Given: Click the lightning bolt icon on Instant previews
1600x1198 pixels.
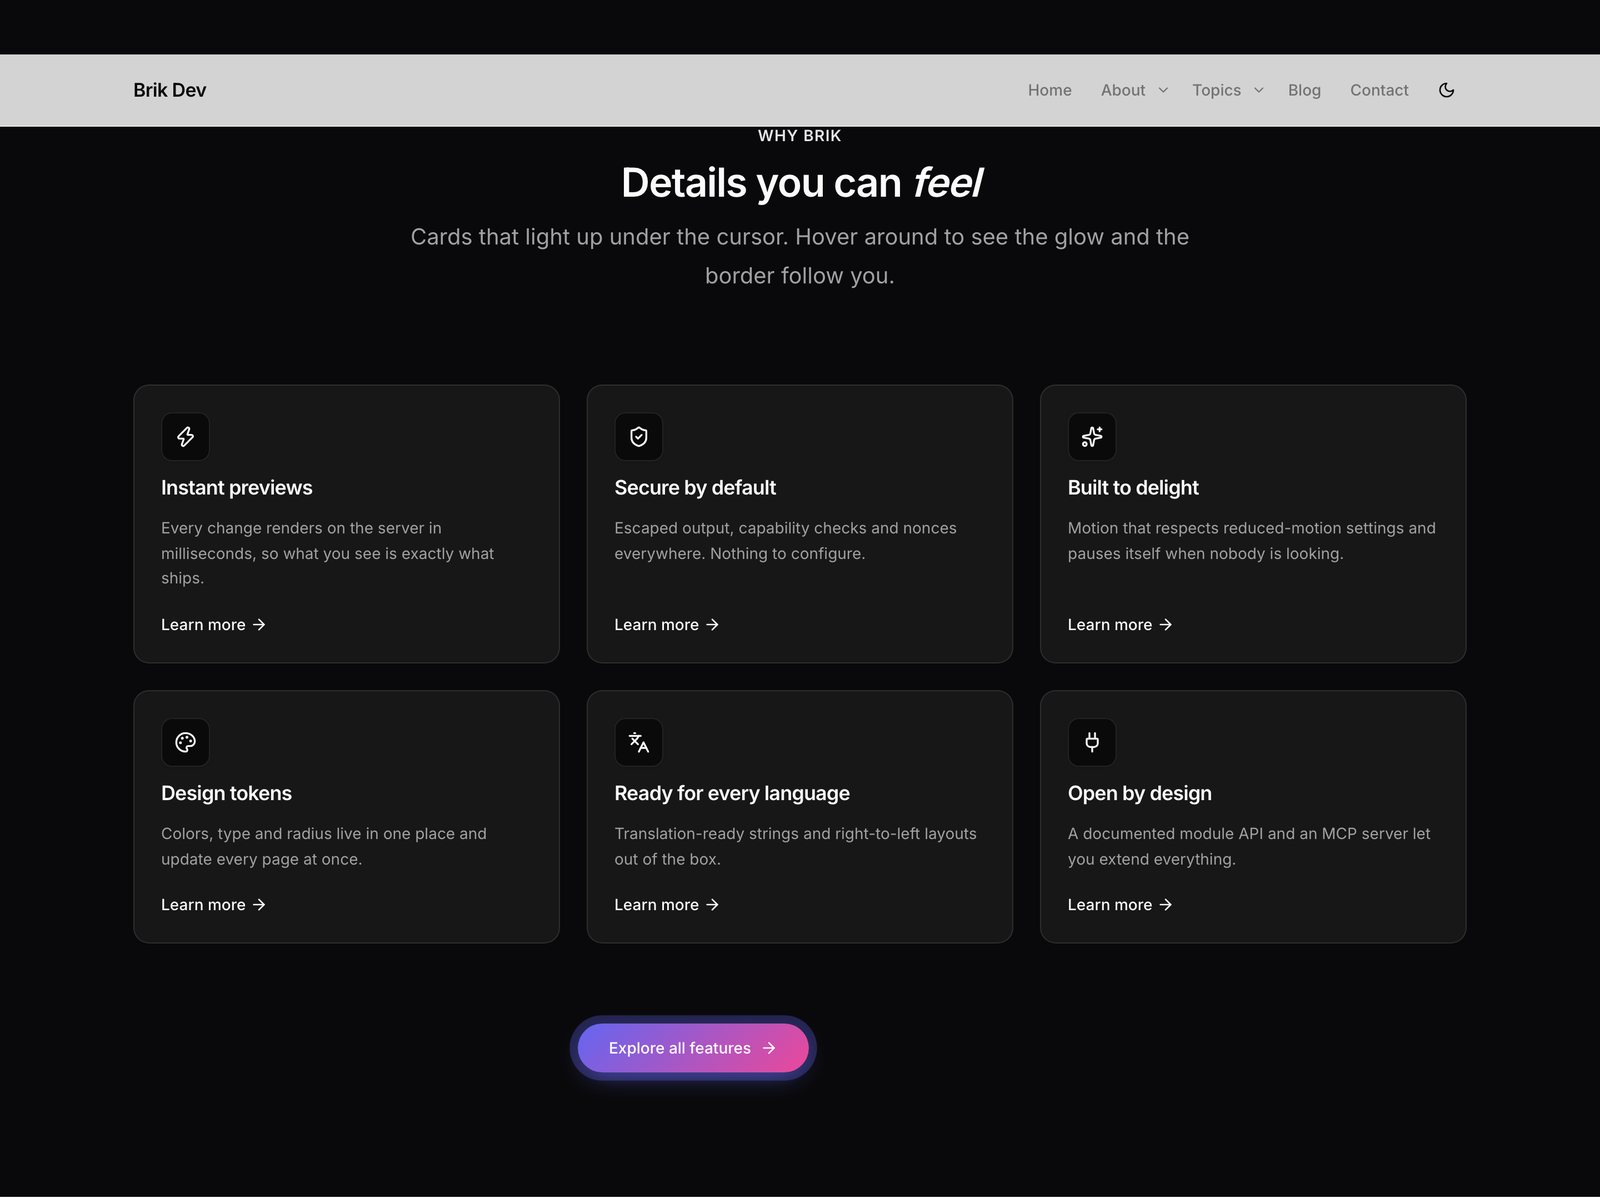Looking at the screenshot, I should [185, 437].
